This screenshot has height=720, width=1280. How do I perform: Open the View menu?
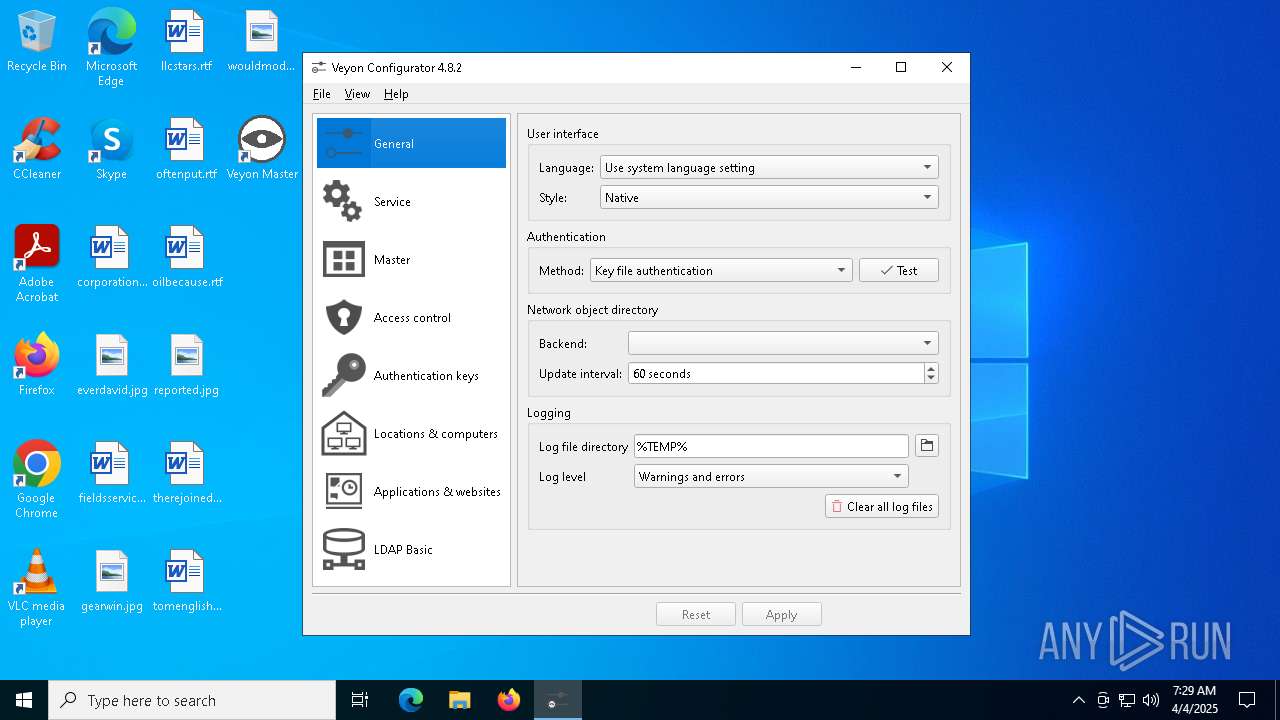tap(357, 94)
